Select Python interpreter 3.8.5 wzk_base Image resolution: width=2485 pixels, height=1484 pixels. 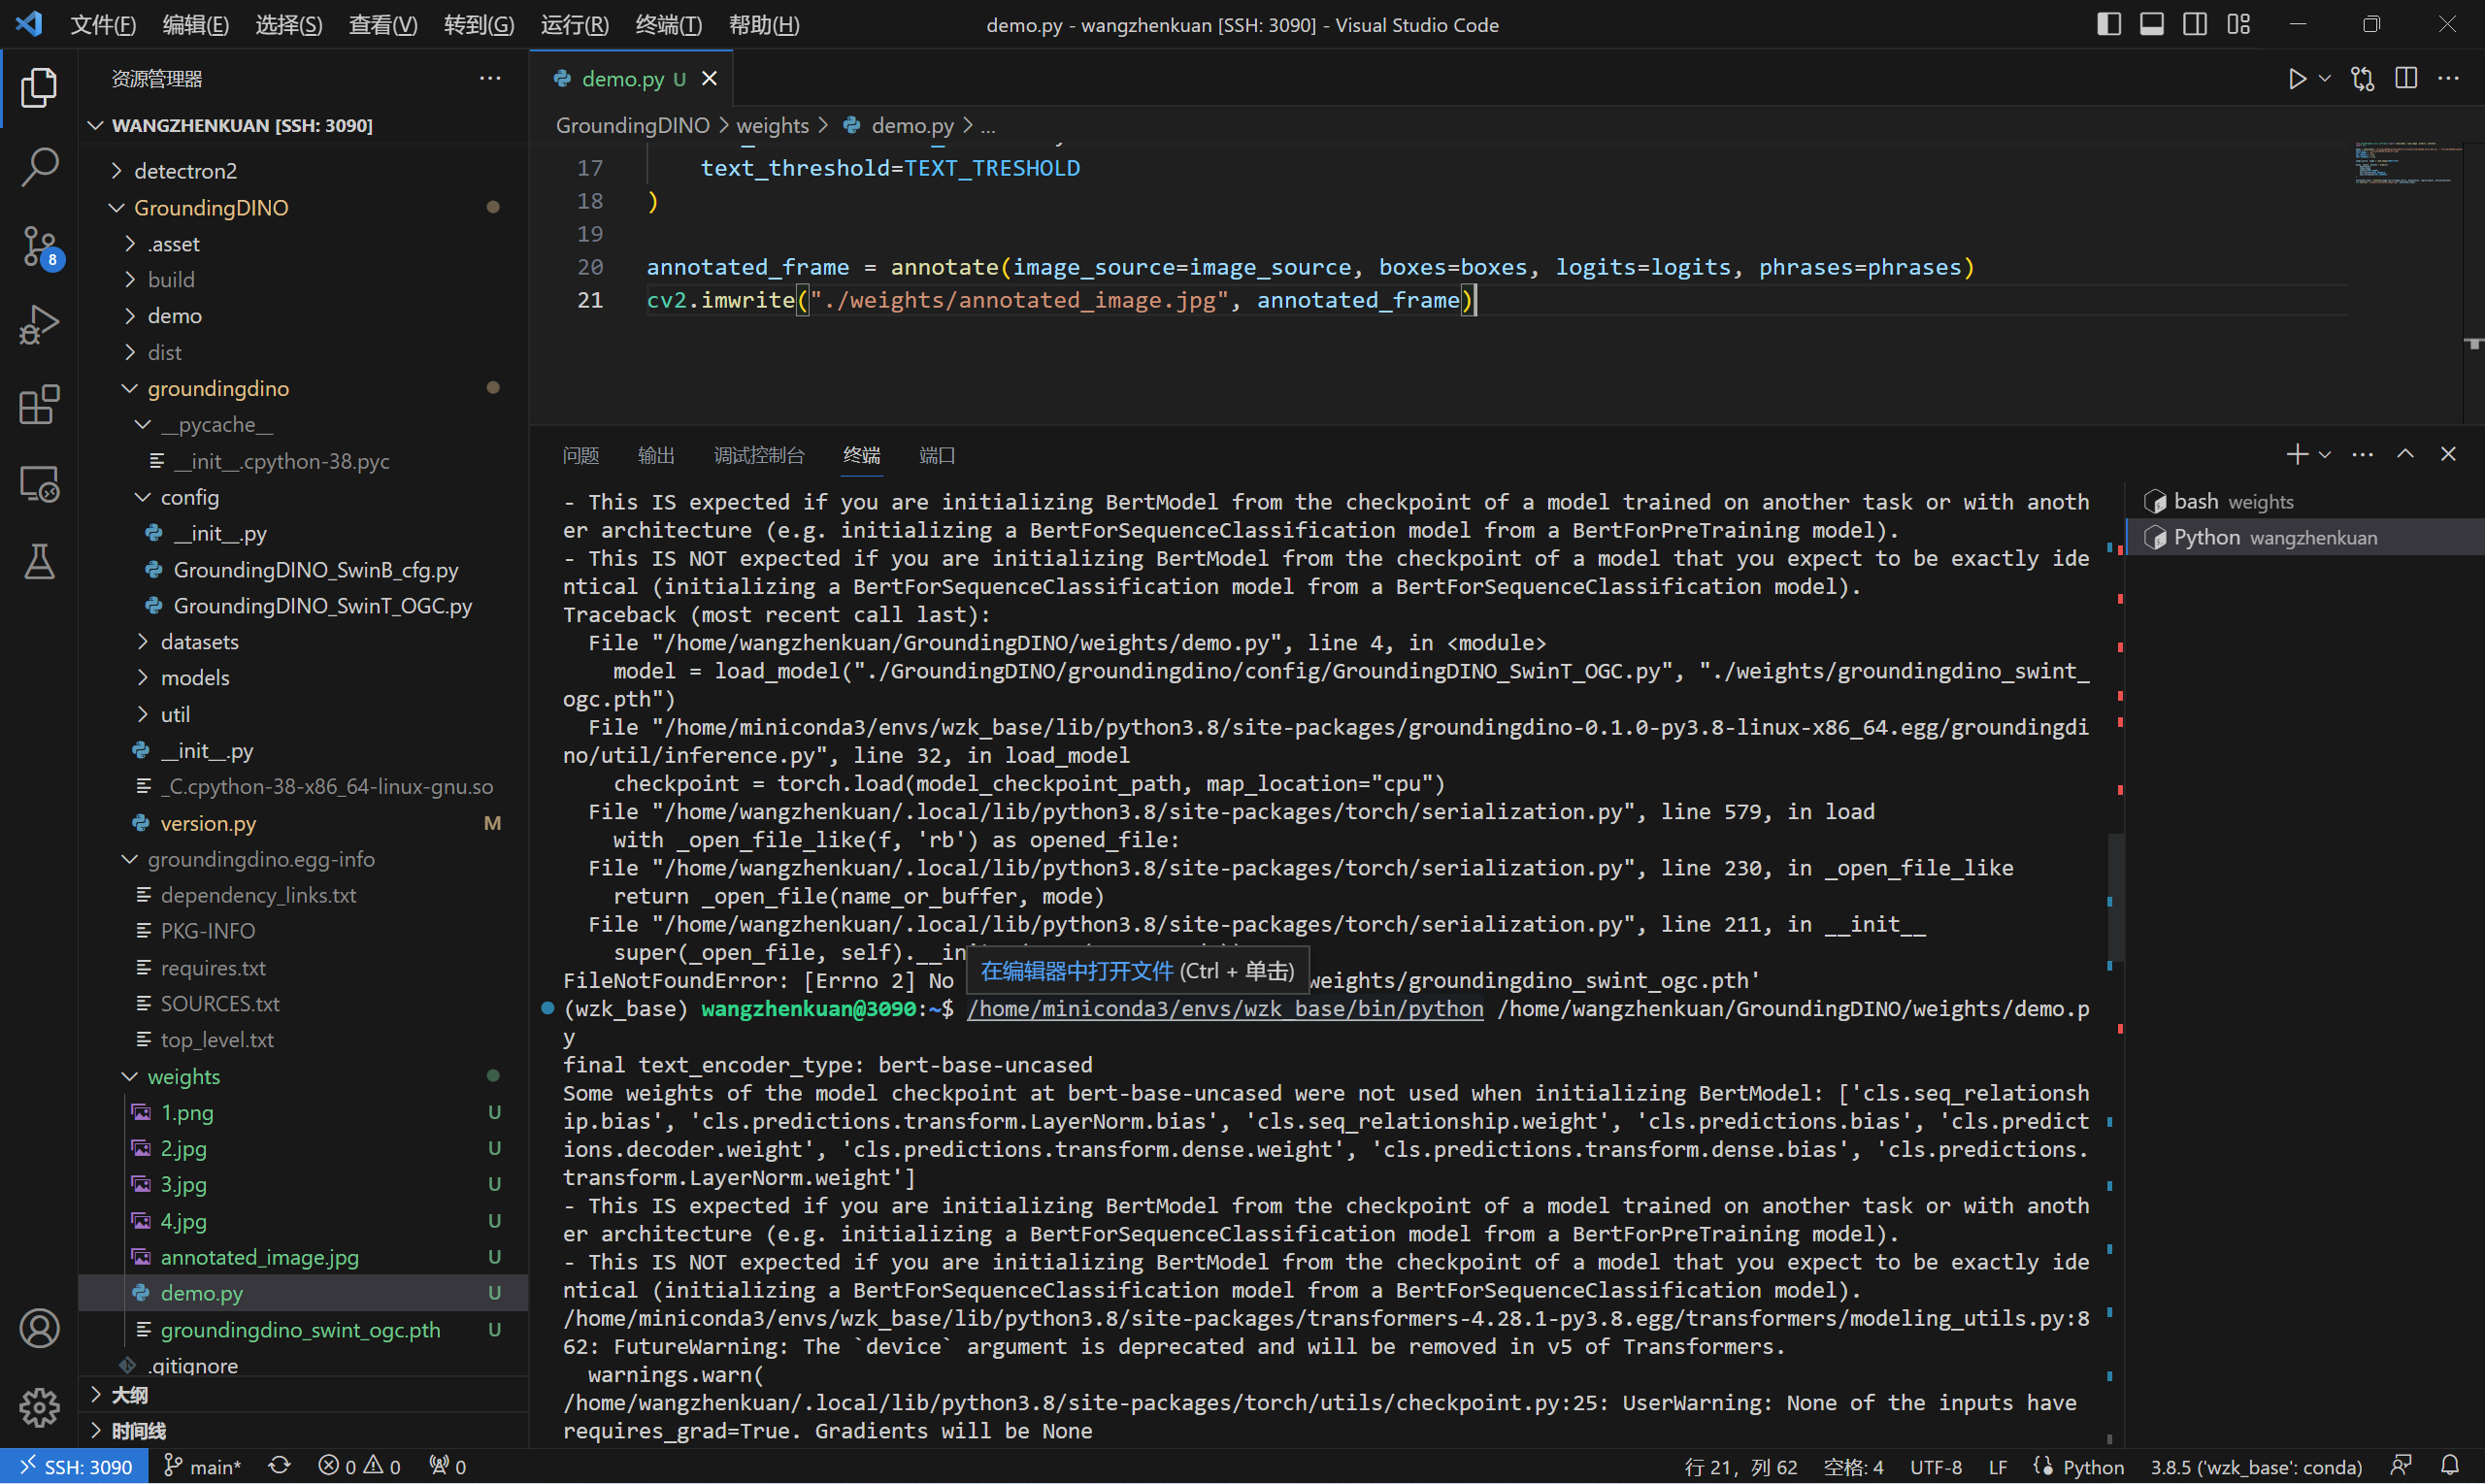(x=2256, y=1466)
